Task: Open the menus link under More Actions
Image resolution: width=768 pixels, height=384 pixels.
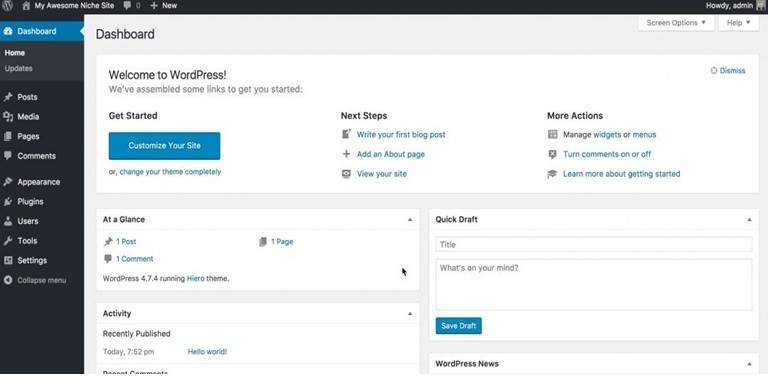Action: tap(644, 134)
